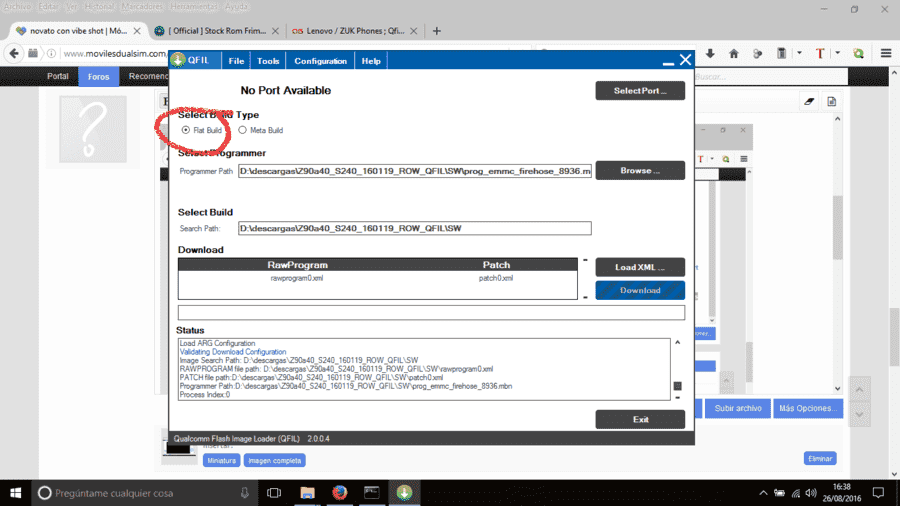Open the Historial menu in Firefox
Image resolution: width=900 pixels, height=506 pixels.
point(99,6)
